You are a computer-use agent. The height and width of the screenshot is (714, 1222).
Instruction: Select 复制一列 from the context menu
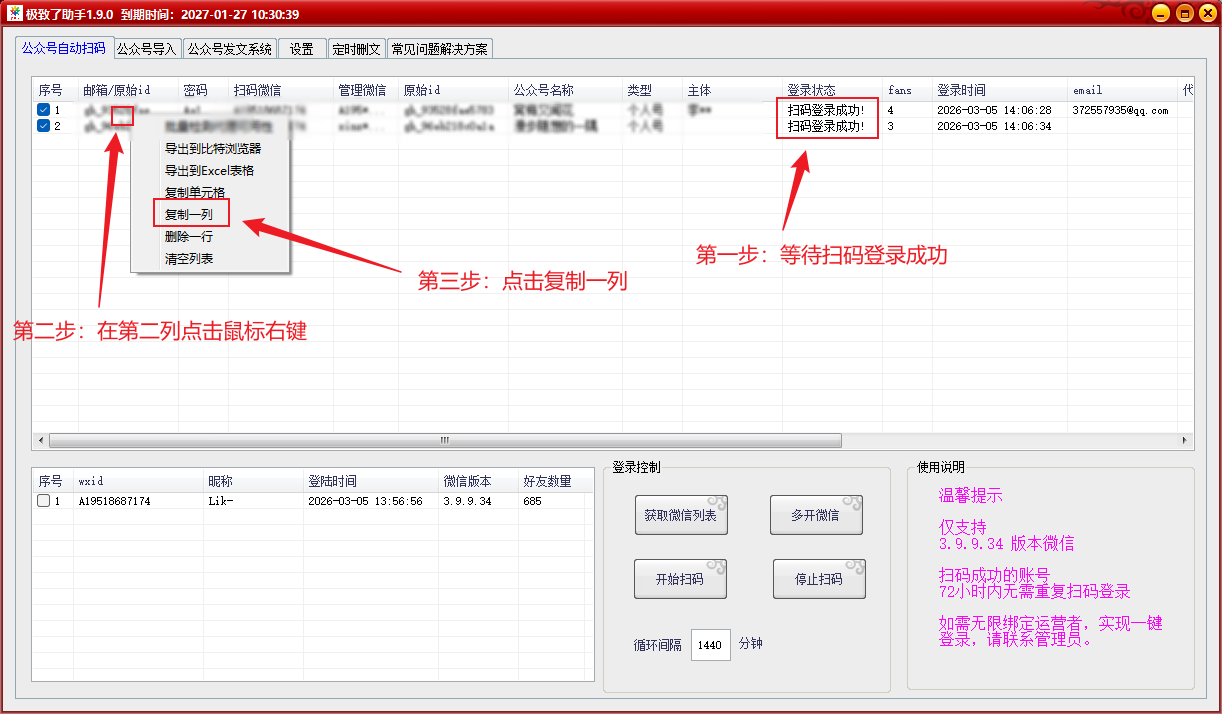189,214
